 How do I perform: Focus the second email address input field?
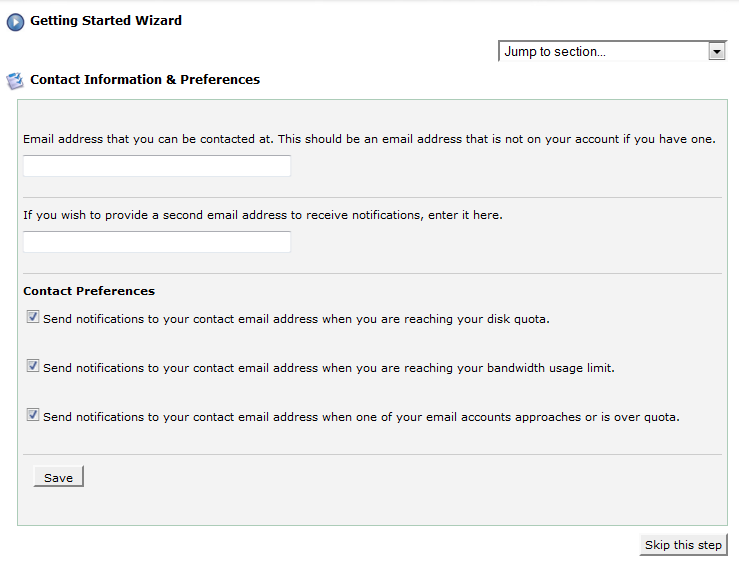[157, 242]
